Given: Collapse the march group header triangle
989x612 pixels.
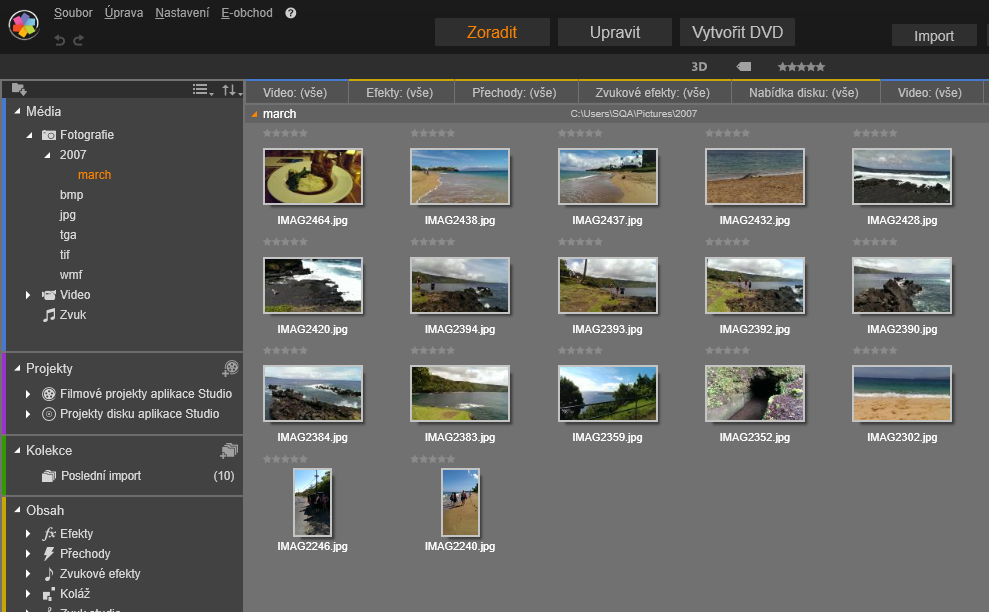Looking at the screenshot, I should 255,114.
